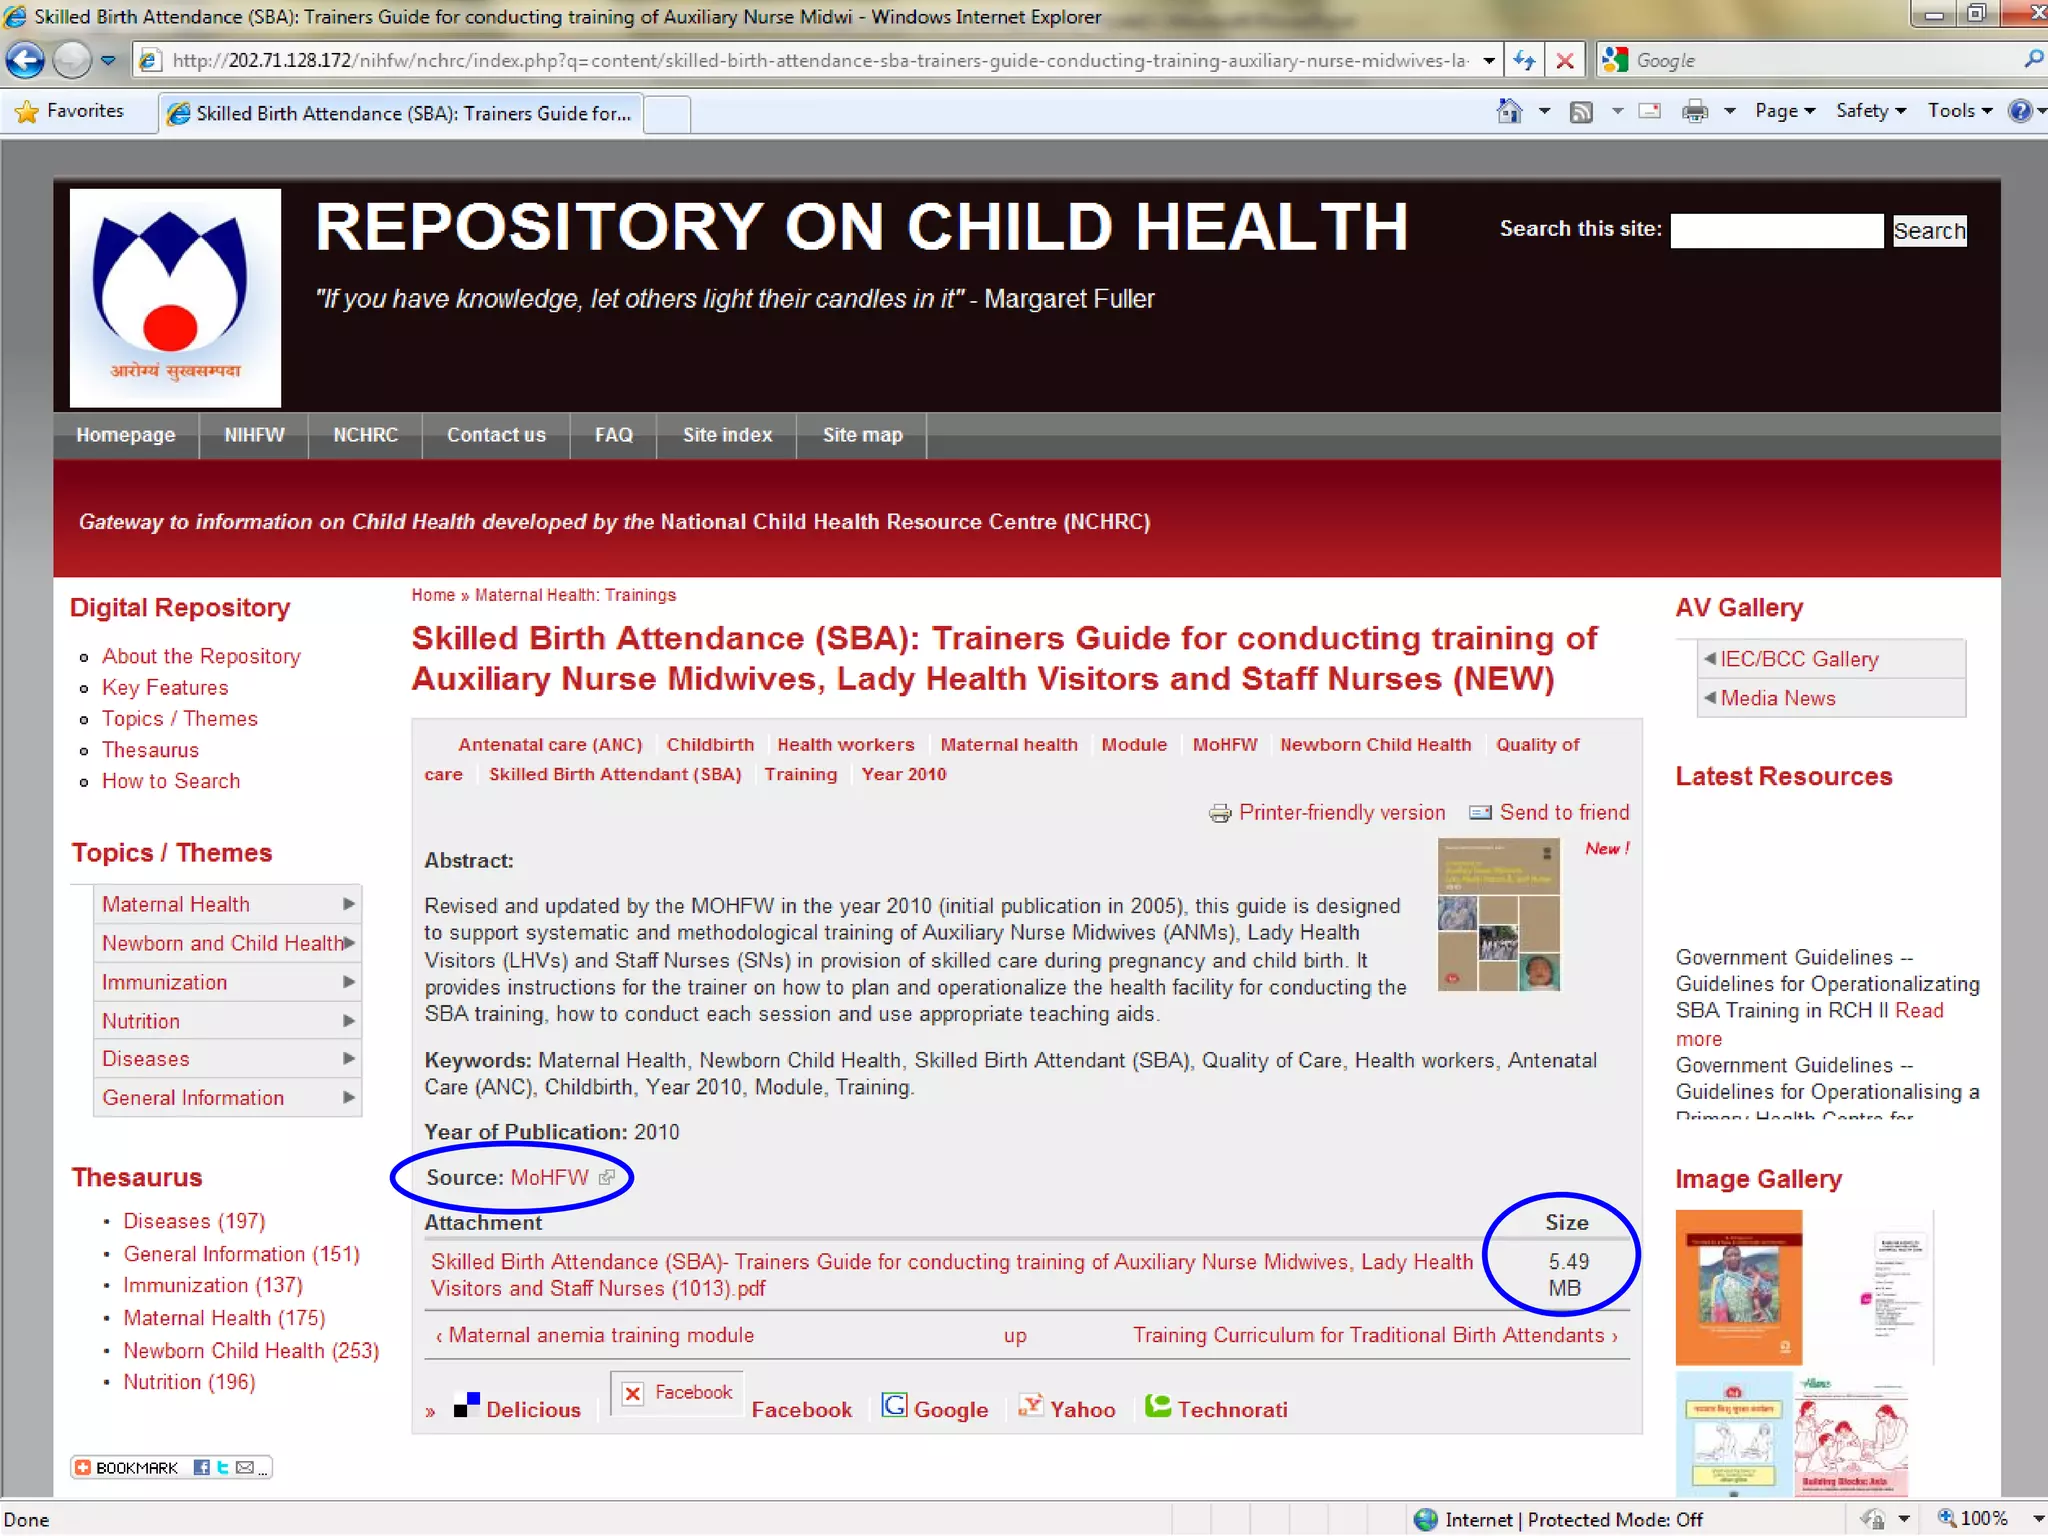Expand the Page menu dropdown
This screenshot has height=1536, width=2048.
(1784, 111)
